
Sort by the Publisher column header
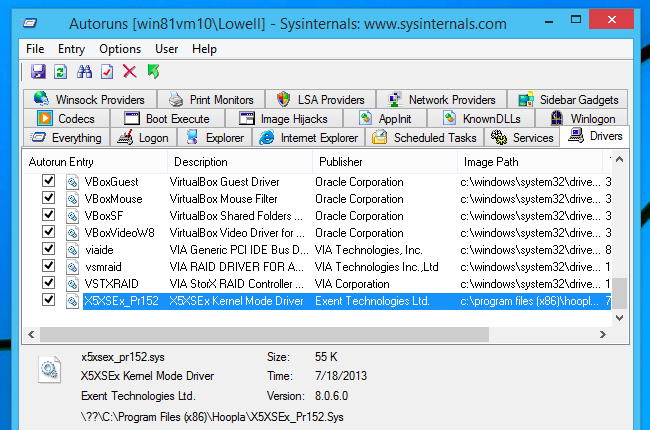[x=385, y=162]
